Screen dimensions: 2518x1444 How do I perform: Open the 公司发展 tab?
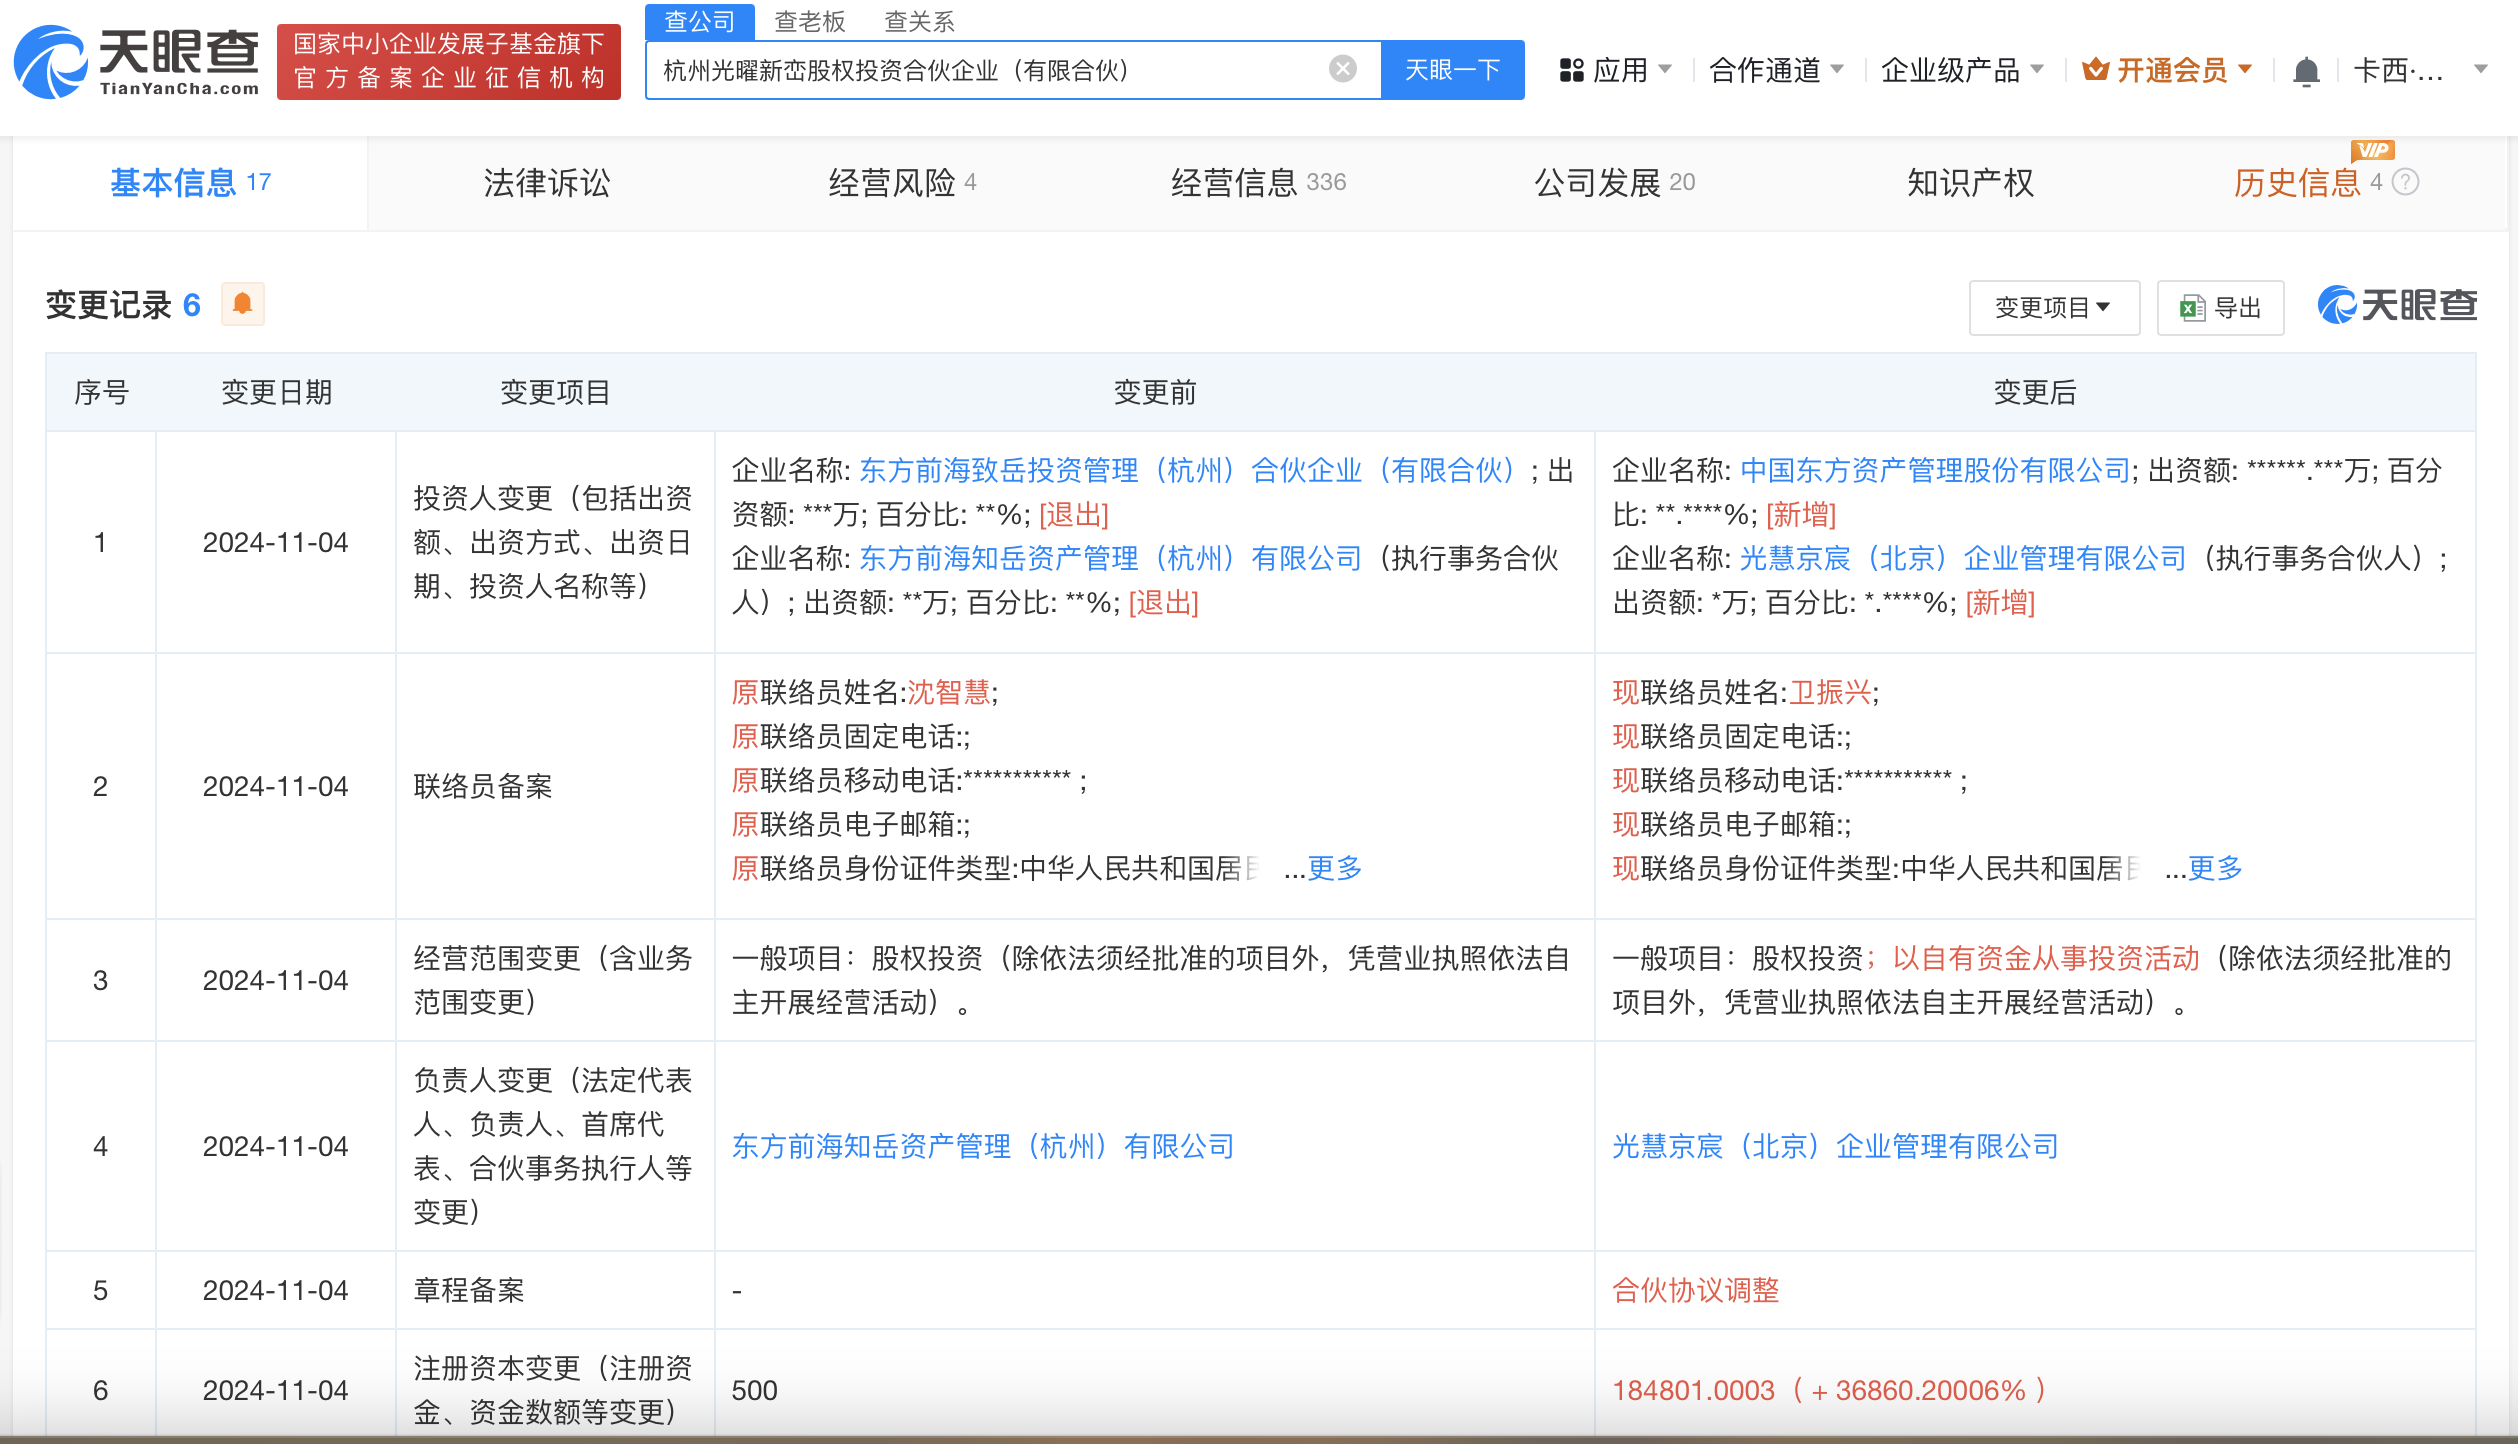[x=1614, y=183]
